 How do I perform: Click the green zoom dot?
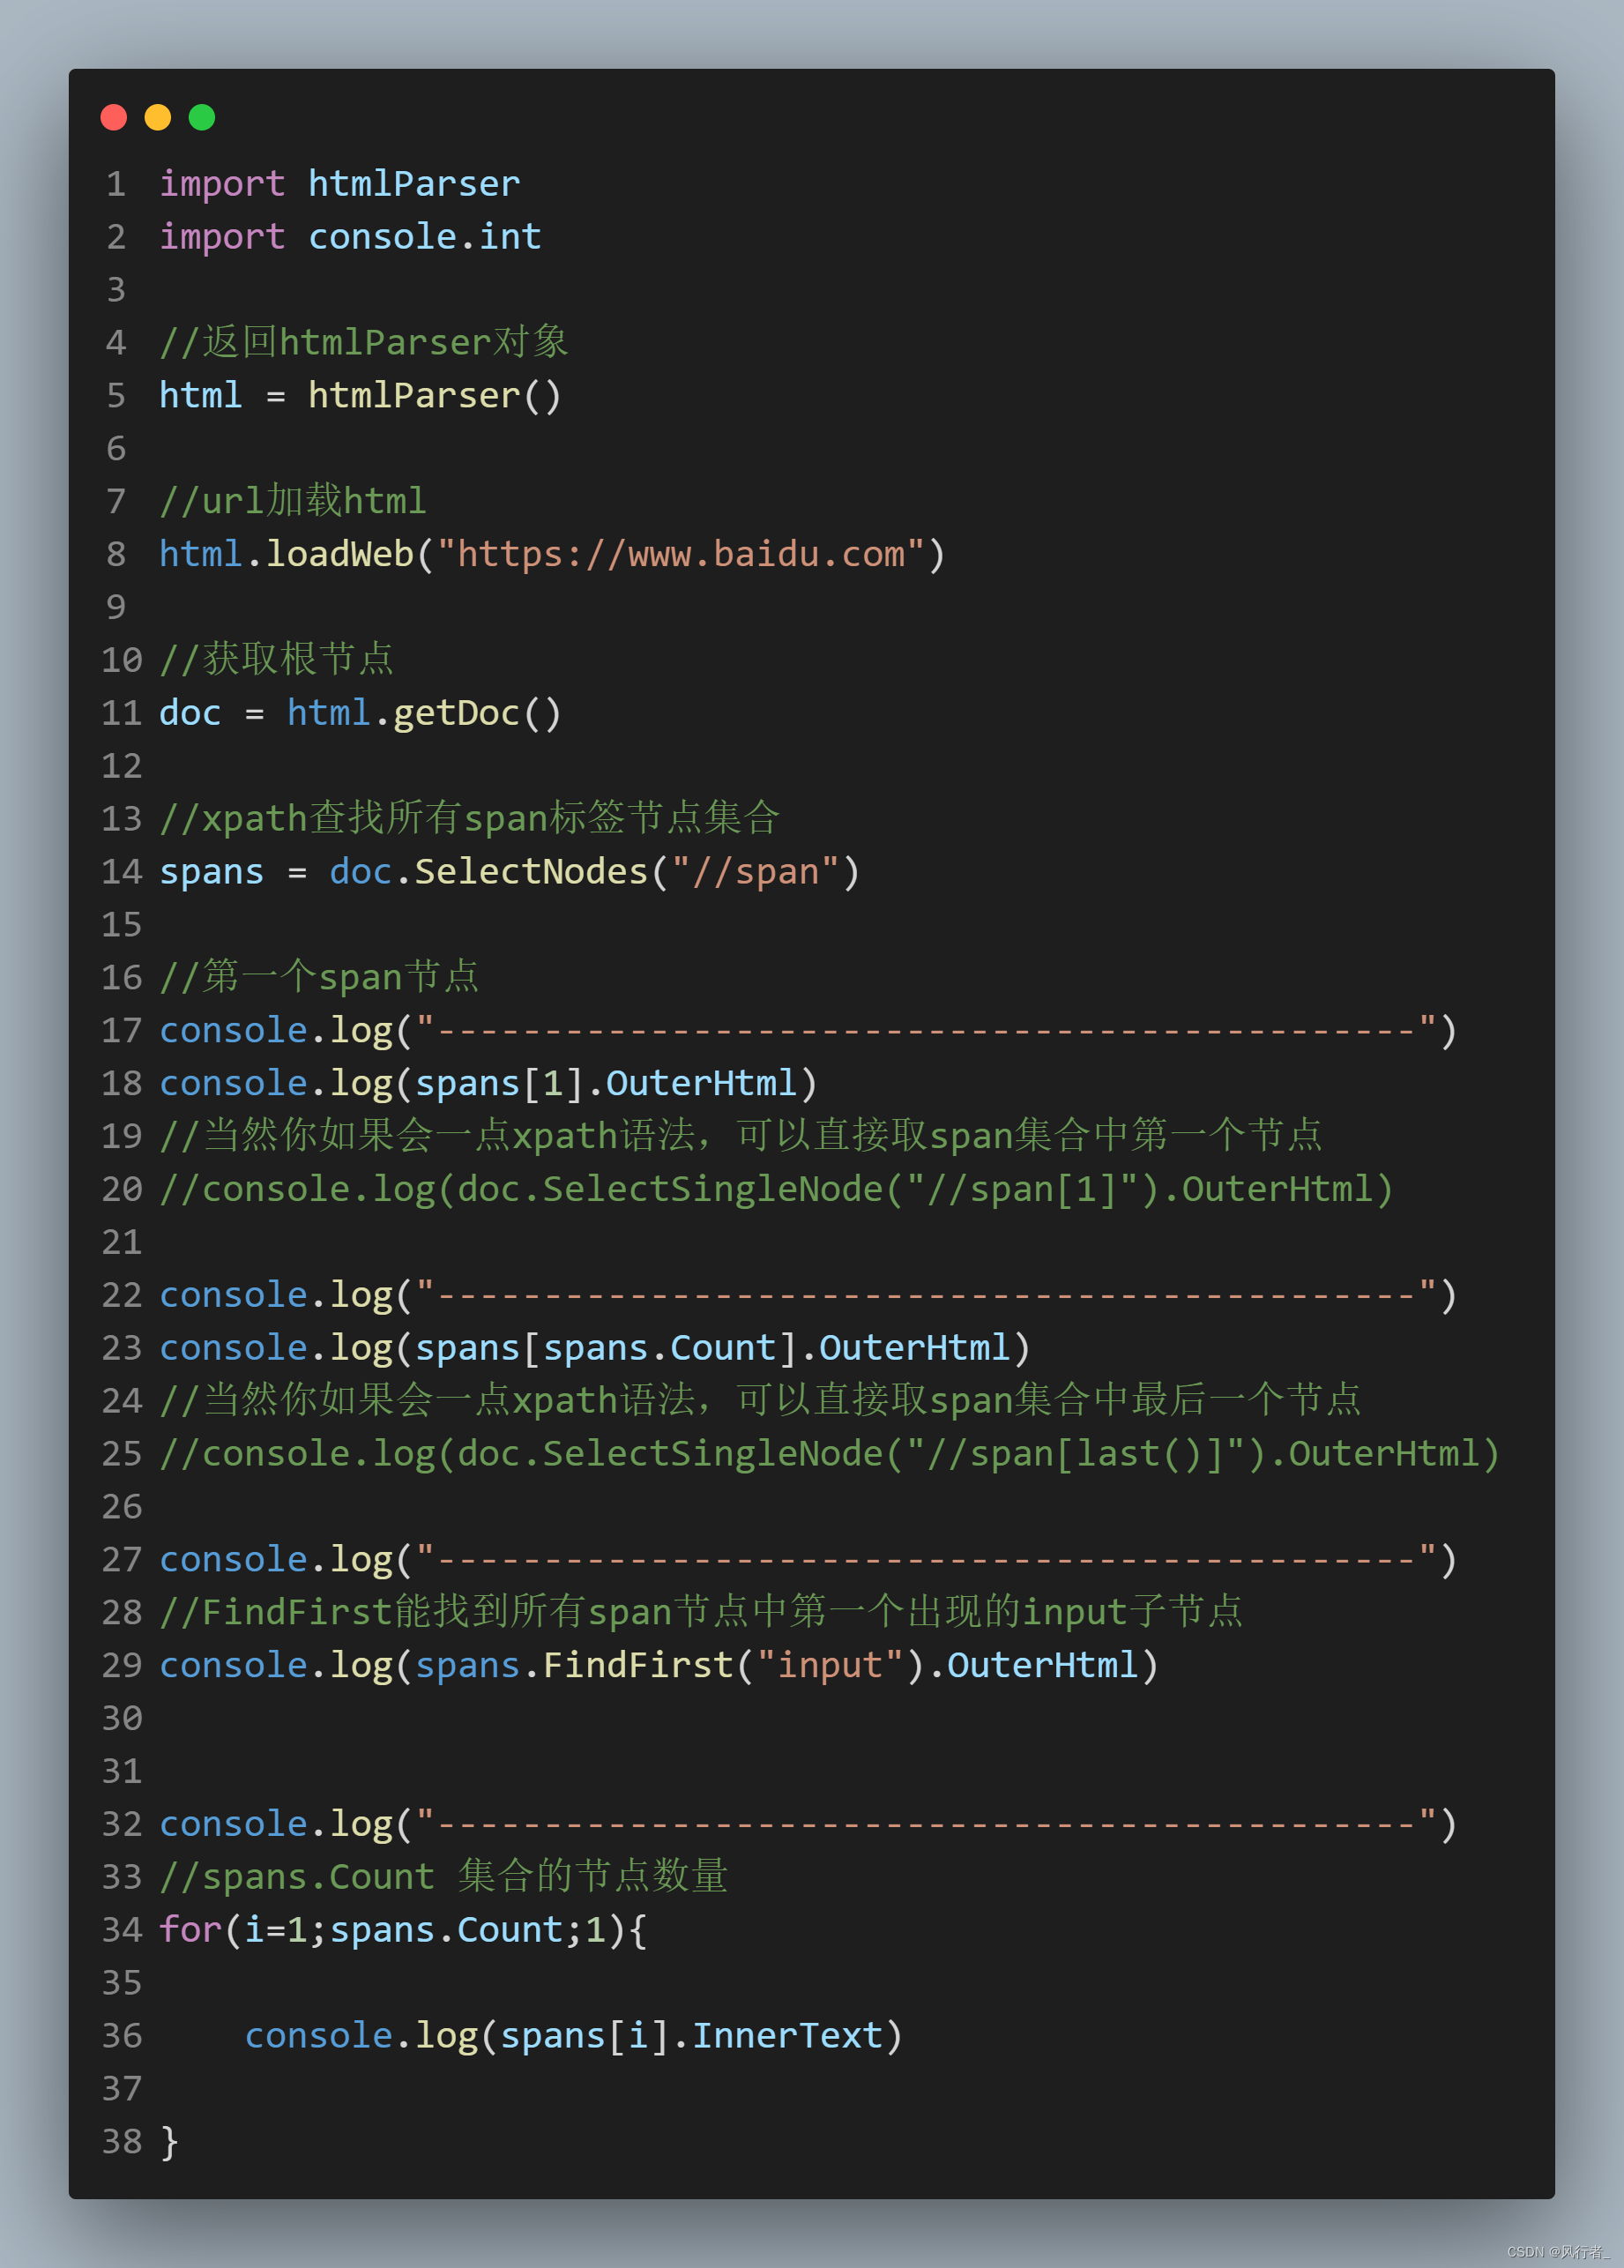click(x=200, y=117)
